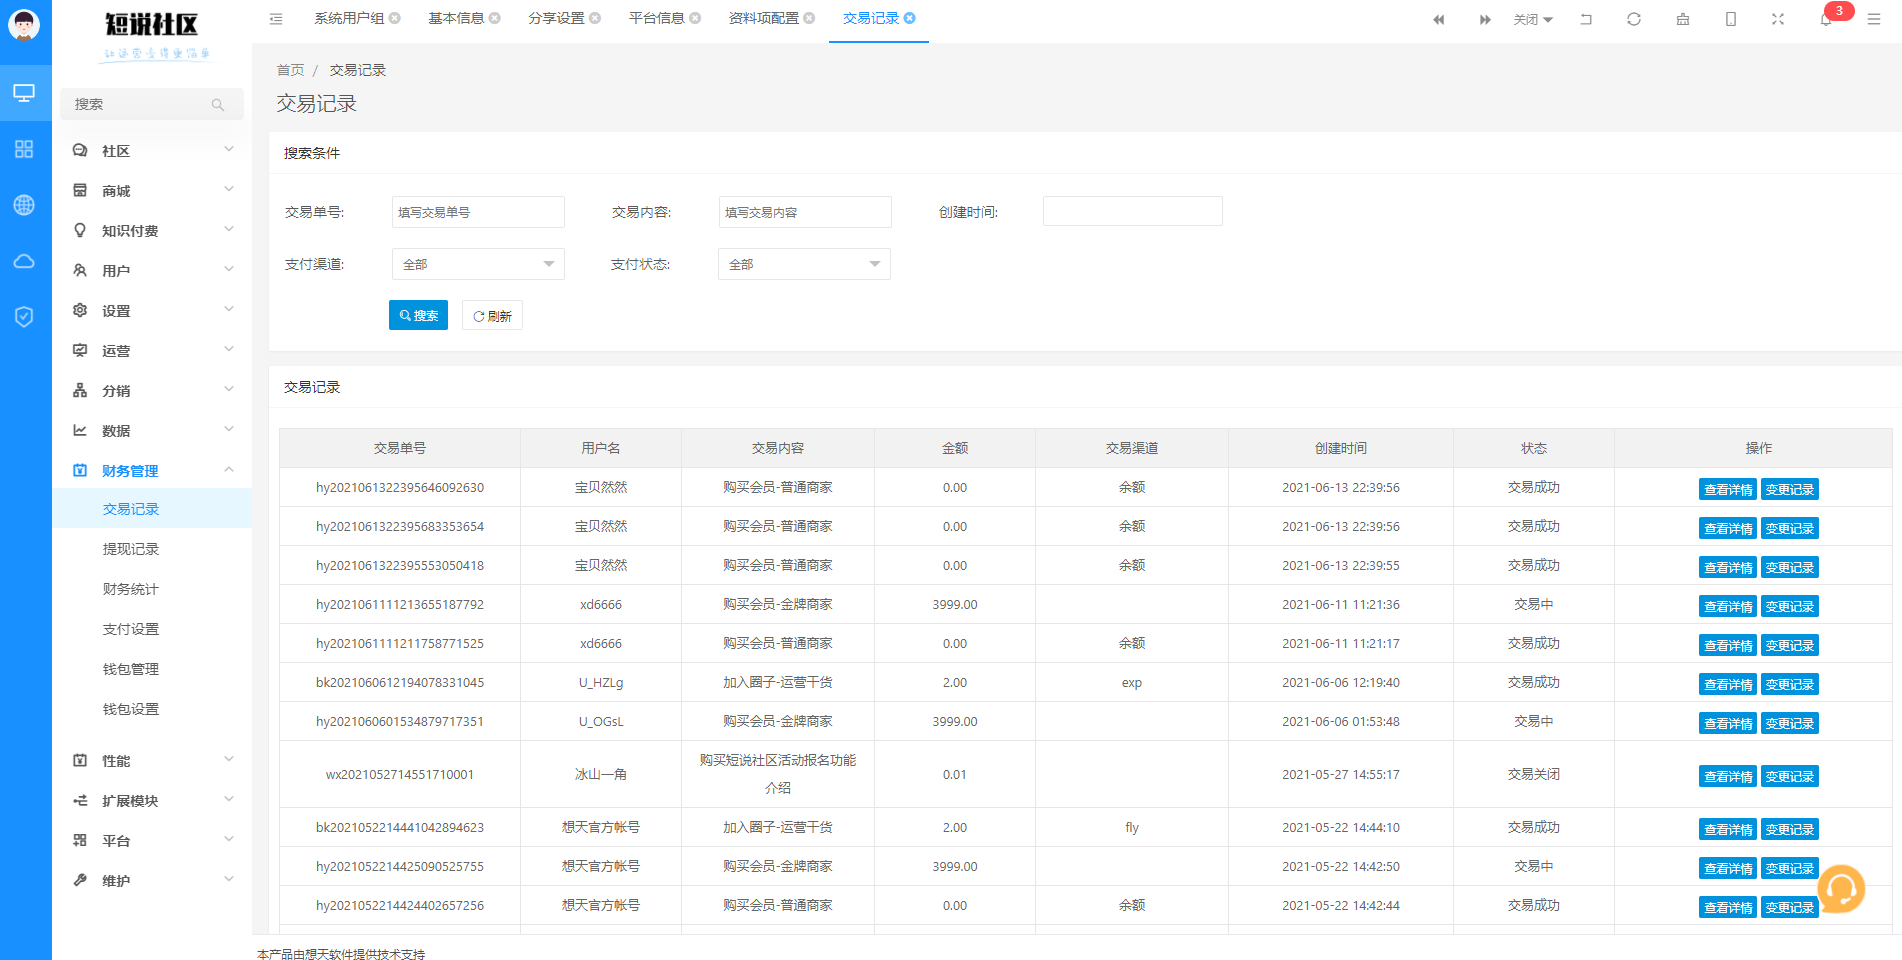Open the orange customer support chat bubble
Screen dimensions: 1902x960
pyautogui.click(x=1841, y=888)
